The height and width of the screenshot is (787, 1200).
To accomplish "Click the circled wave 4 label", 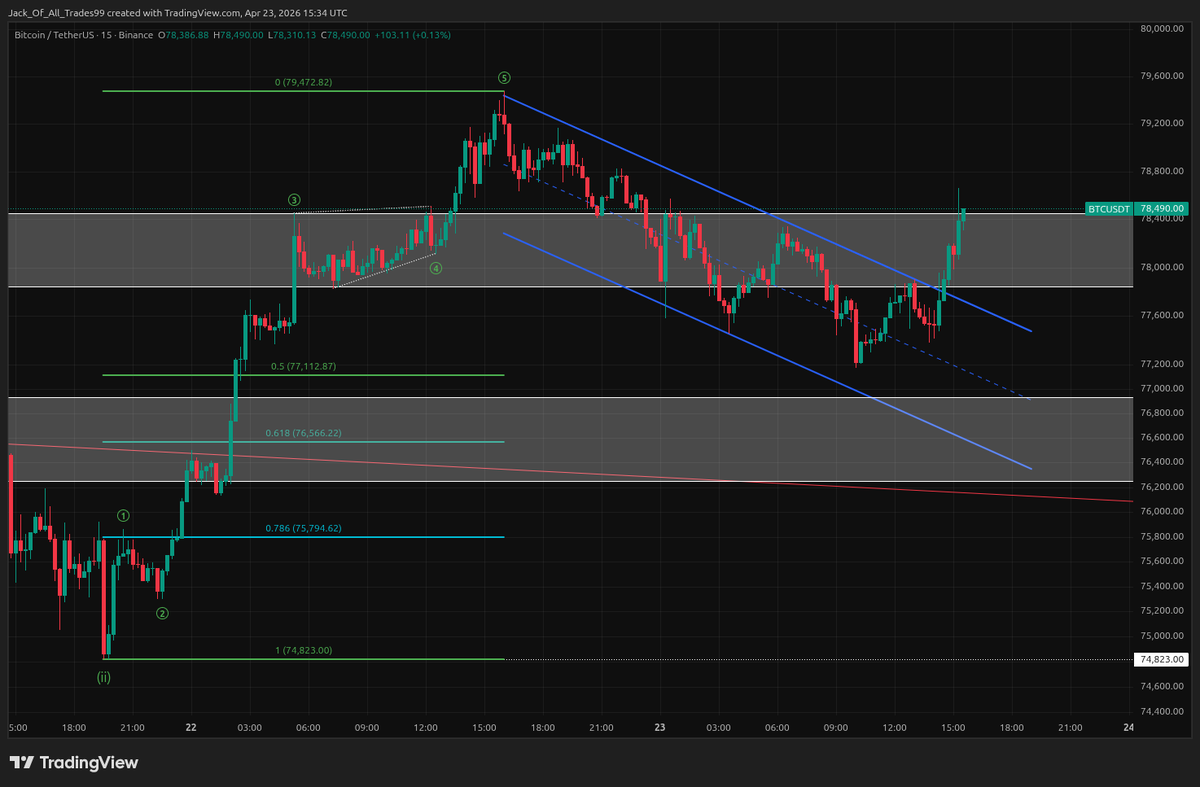I will pos(436,268).
